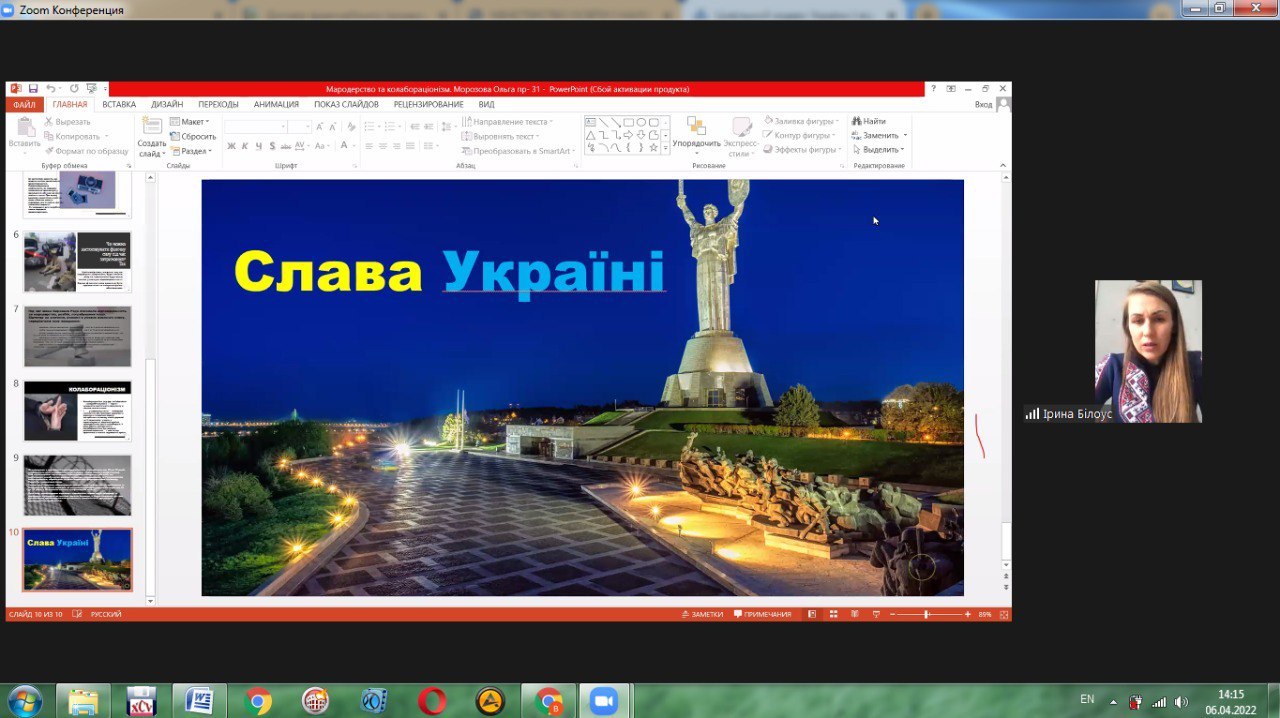Switch to the ДИЗАЙН ribbon tab
The width and height of the screenshot is (1280, 718).
pos(167,104)
